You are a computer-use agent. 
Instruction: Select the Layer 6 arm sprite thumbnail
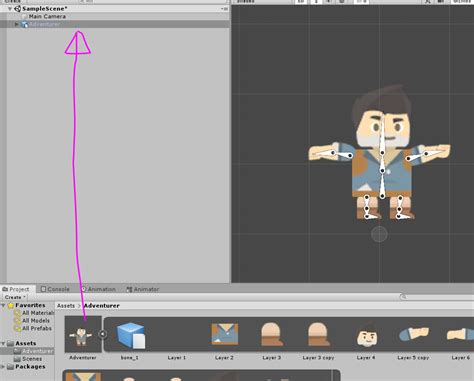(x=461, y=334)
